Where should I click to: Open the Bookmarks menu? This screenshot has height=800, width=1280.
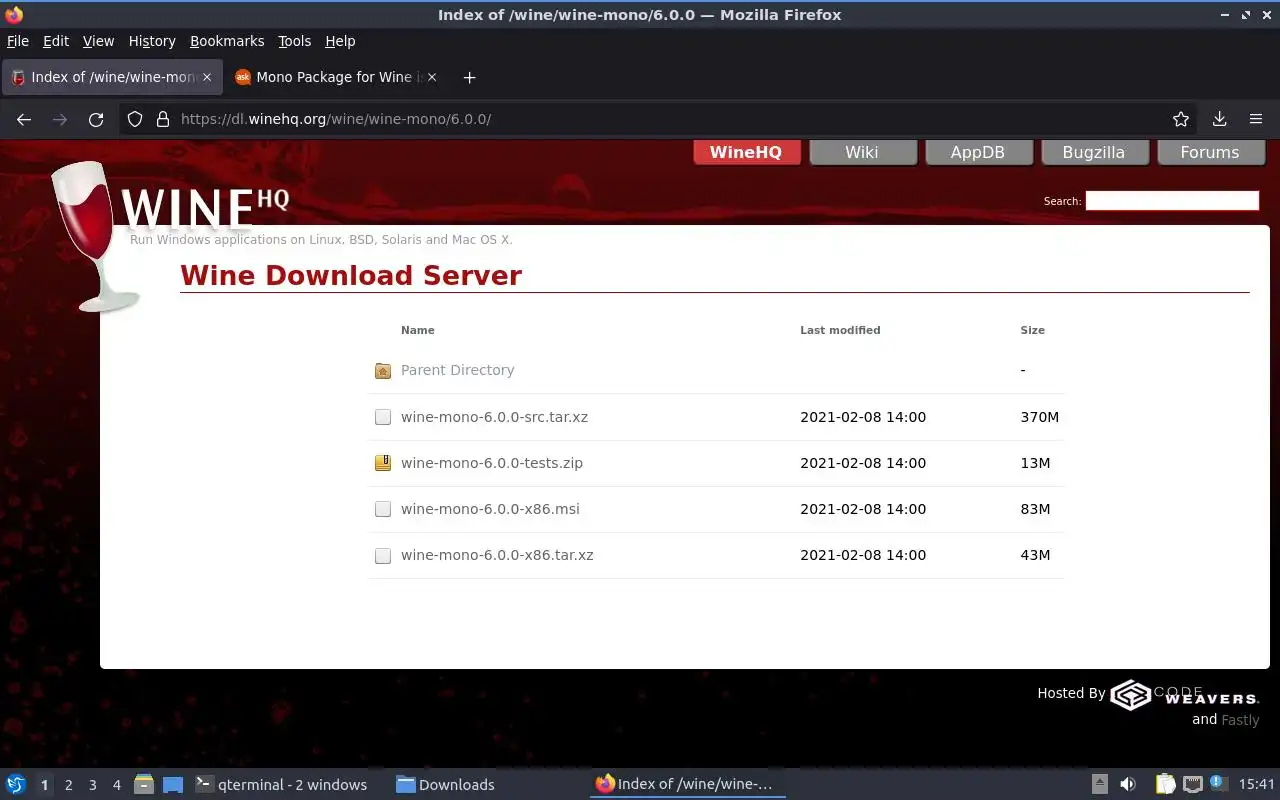(x=227, y=41)
